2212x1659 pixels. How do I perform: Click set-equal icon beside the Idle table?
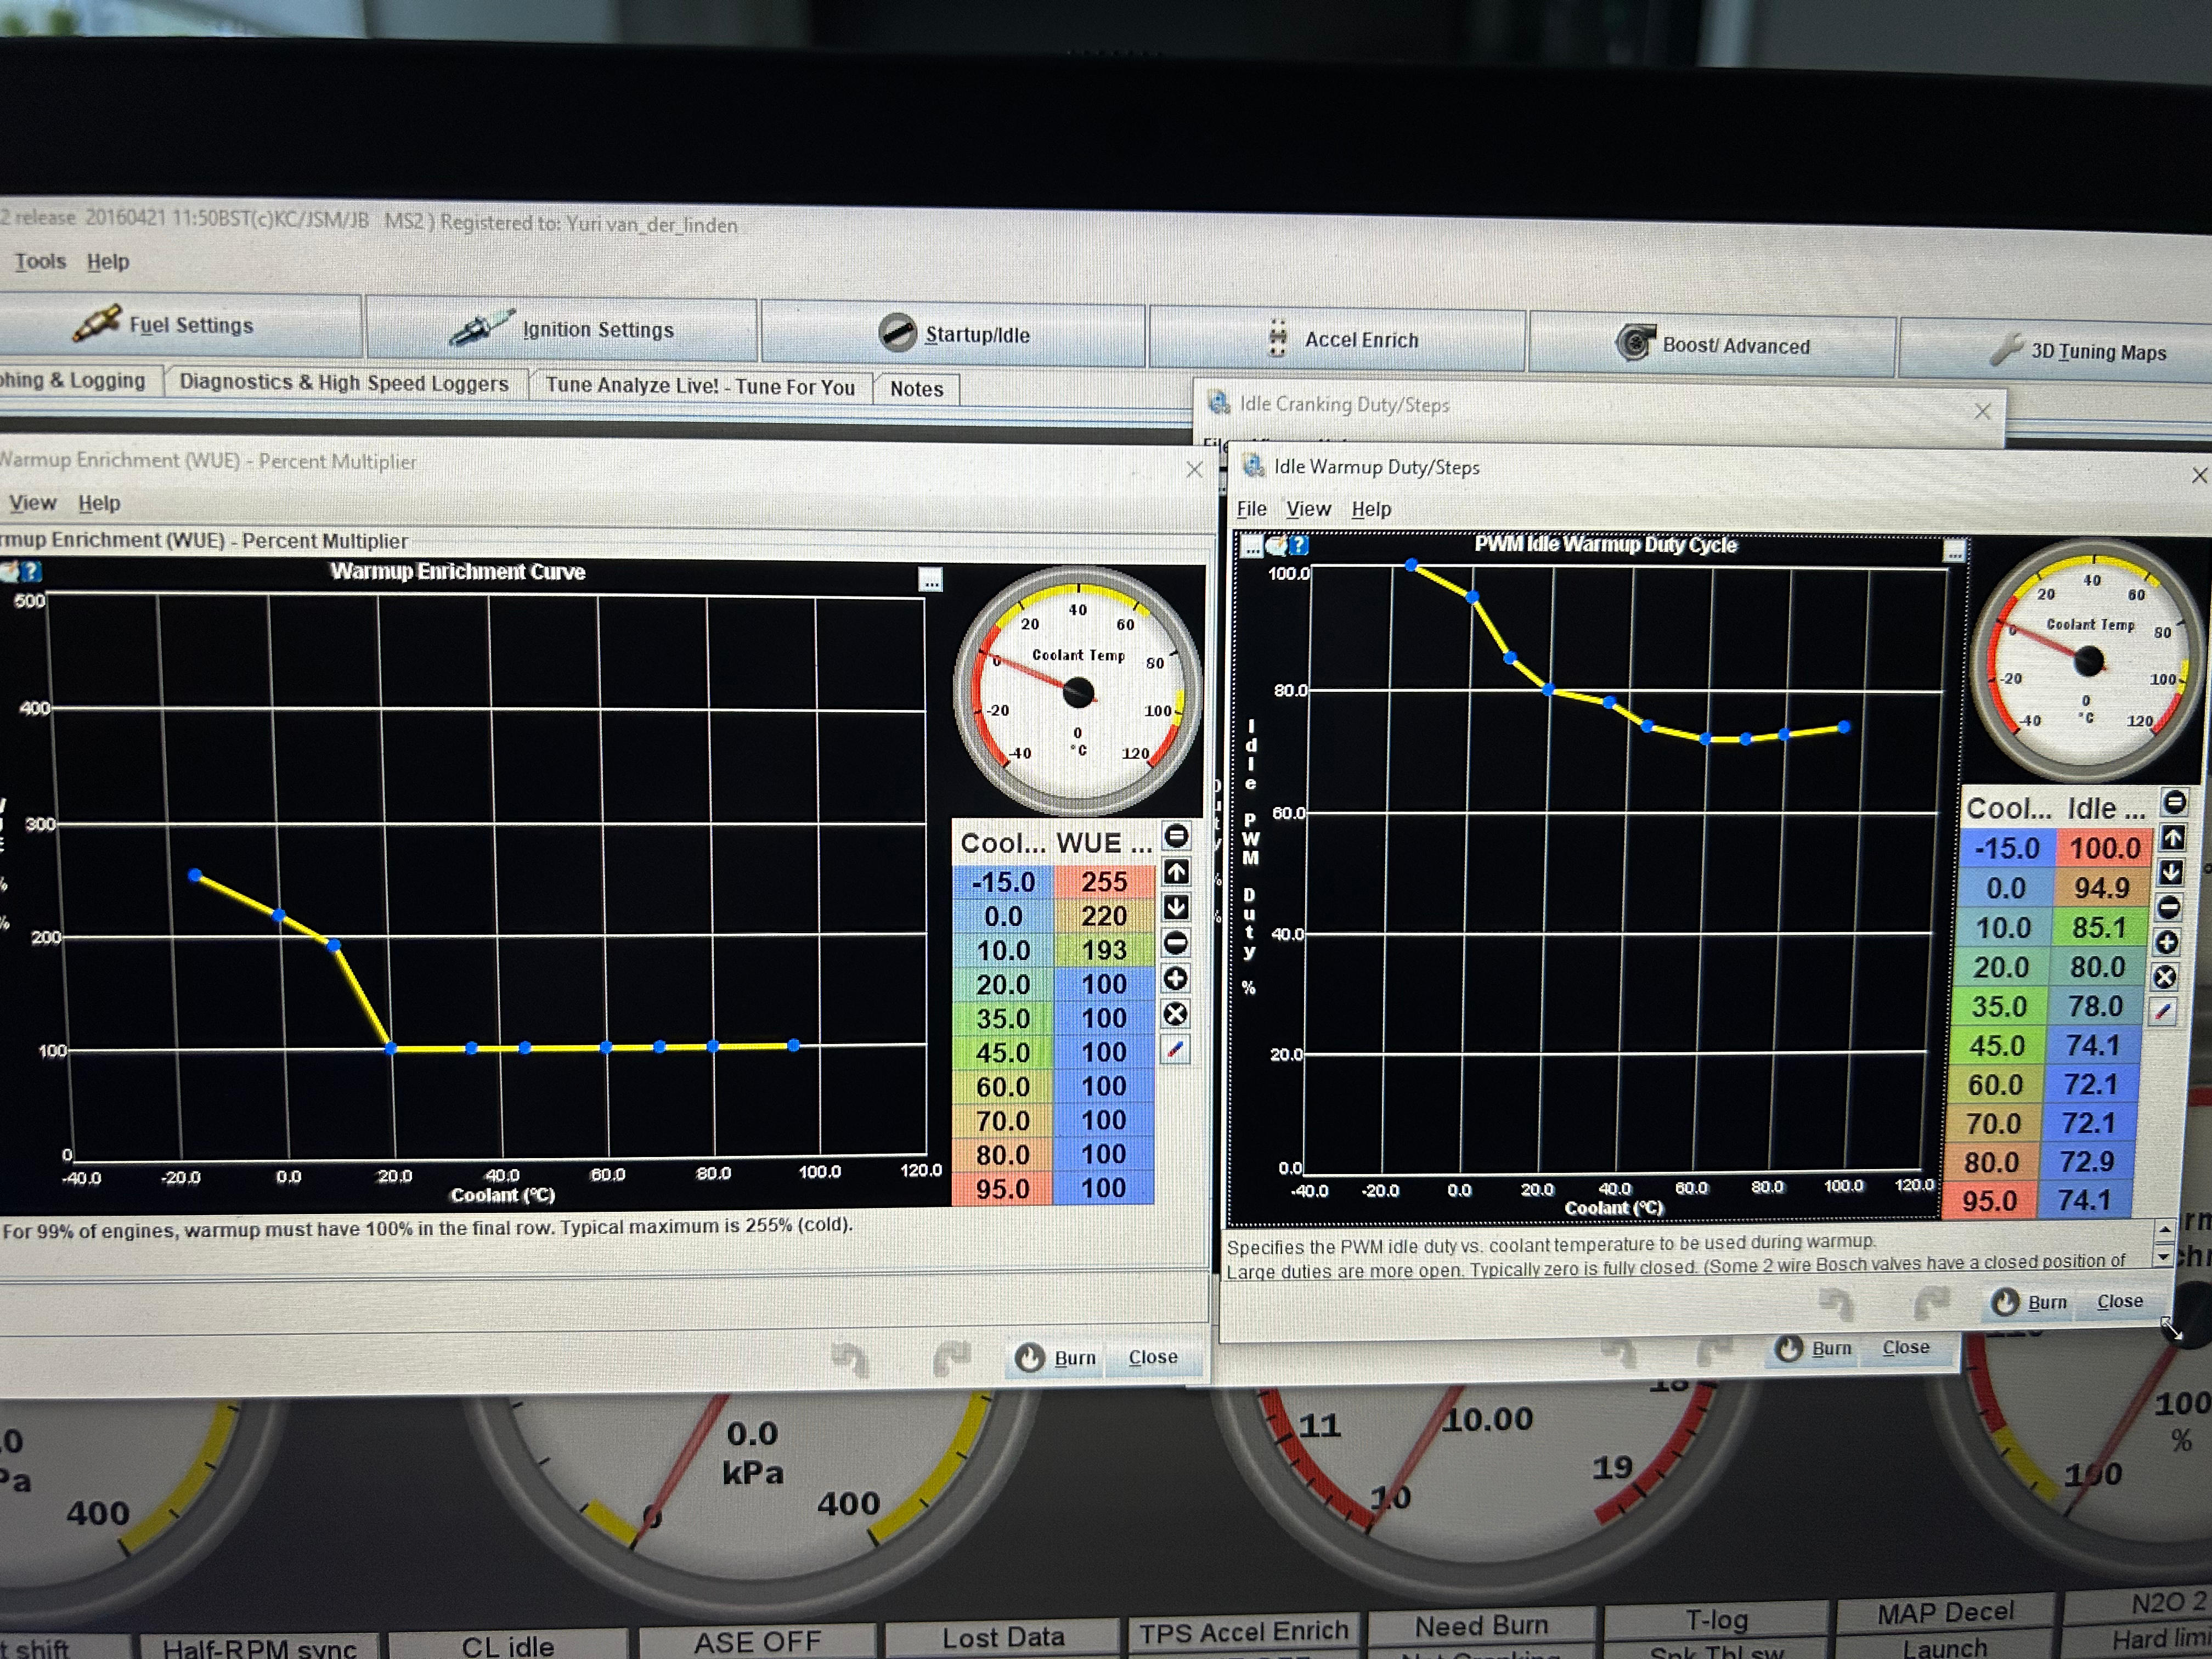(2174, 802)
